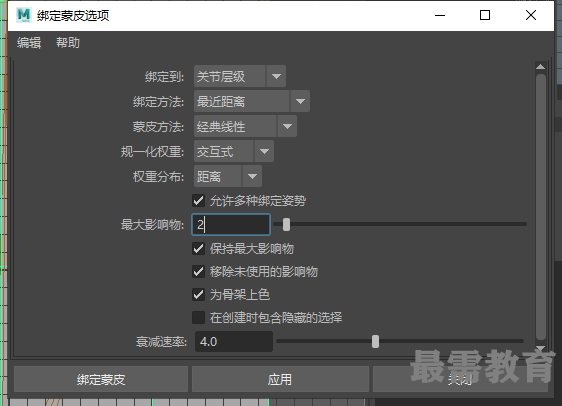Image resolution: width=562 pixels, height=406 pixels.
Task: Click the scrollbar up arrow
Action: 540,67
